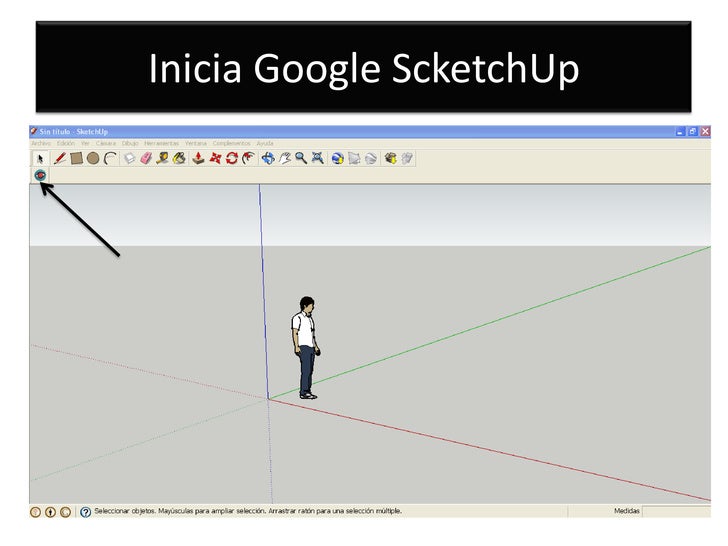Open the Herramientas menu

(161, 143)
